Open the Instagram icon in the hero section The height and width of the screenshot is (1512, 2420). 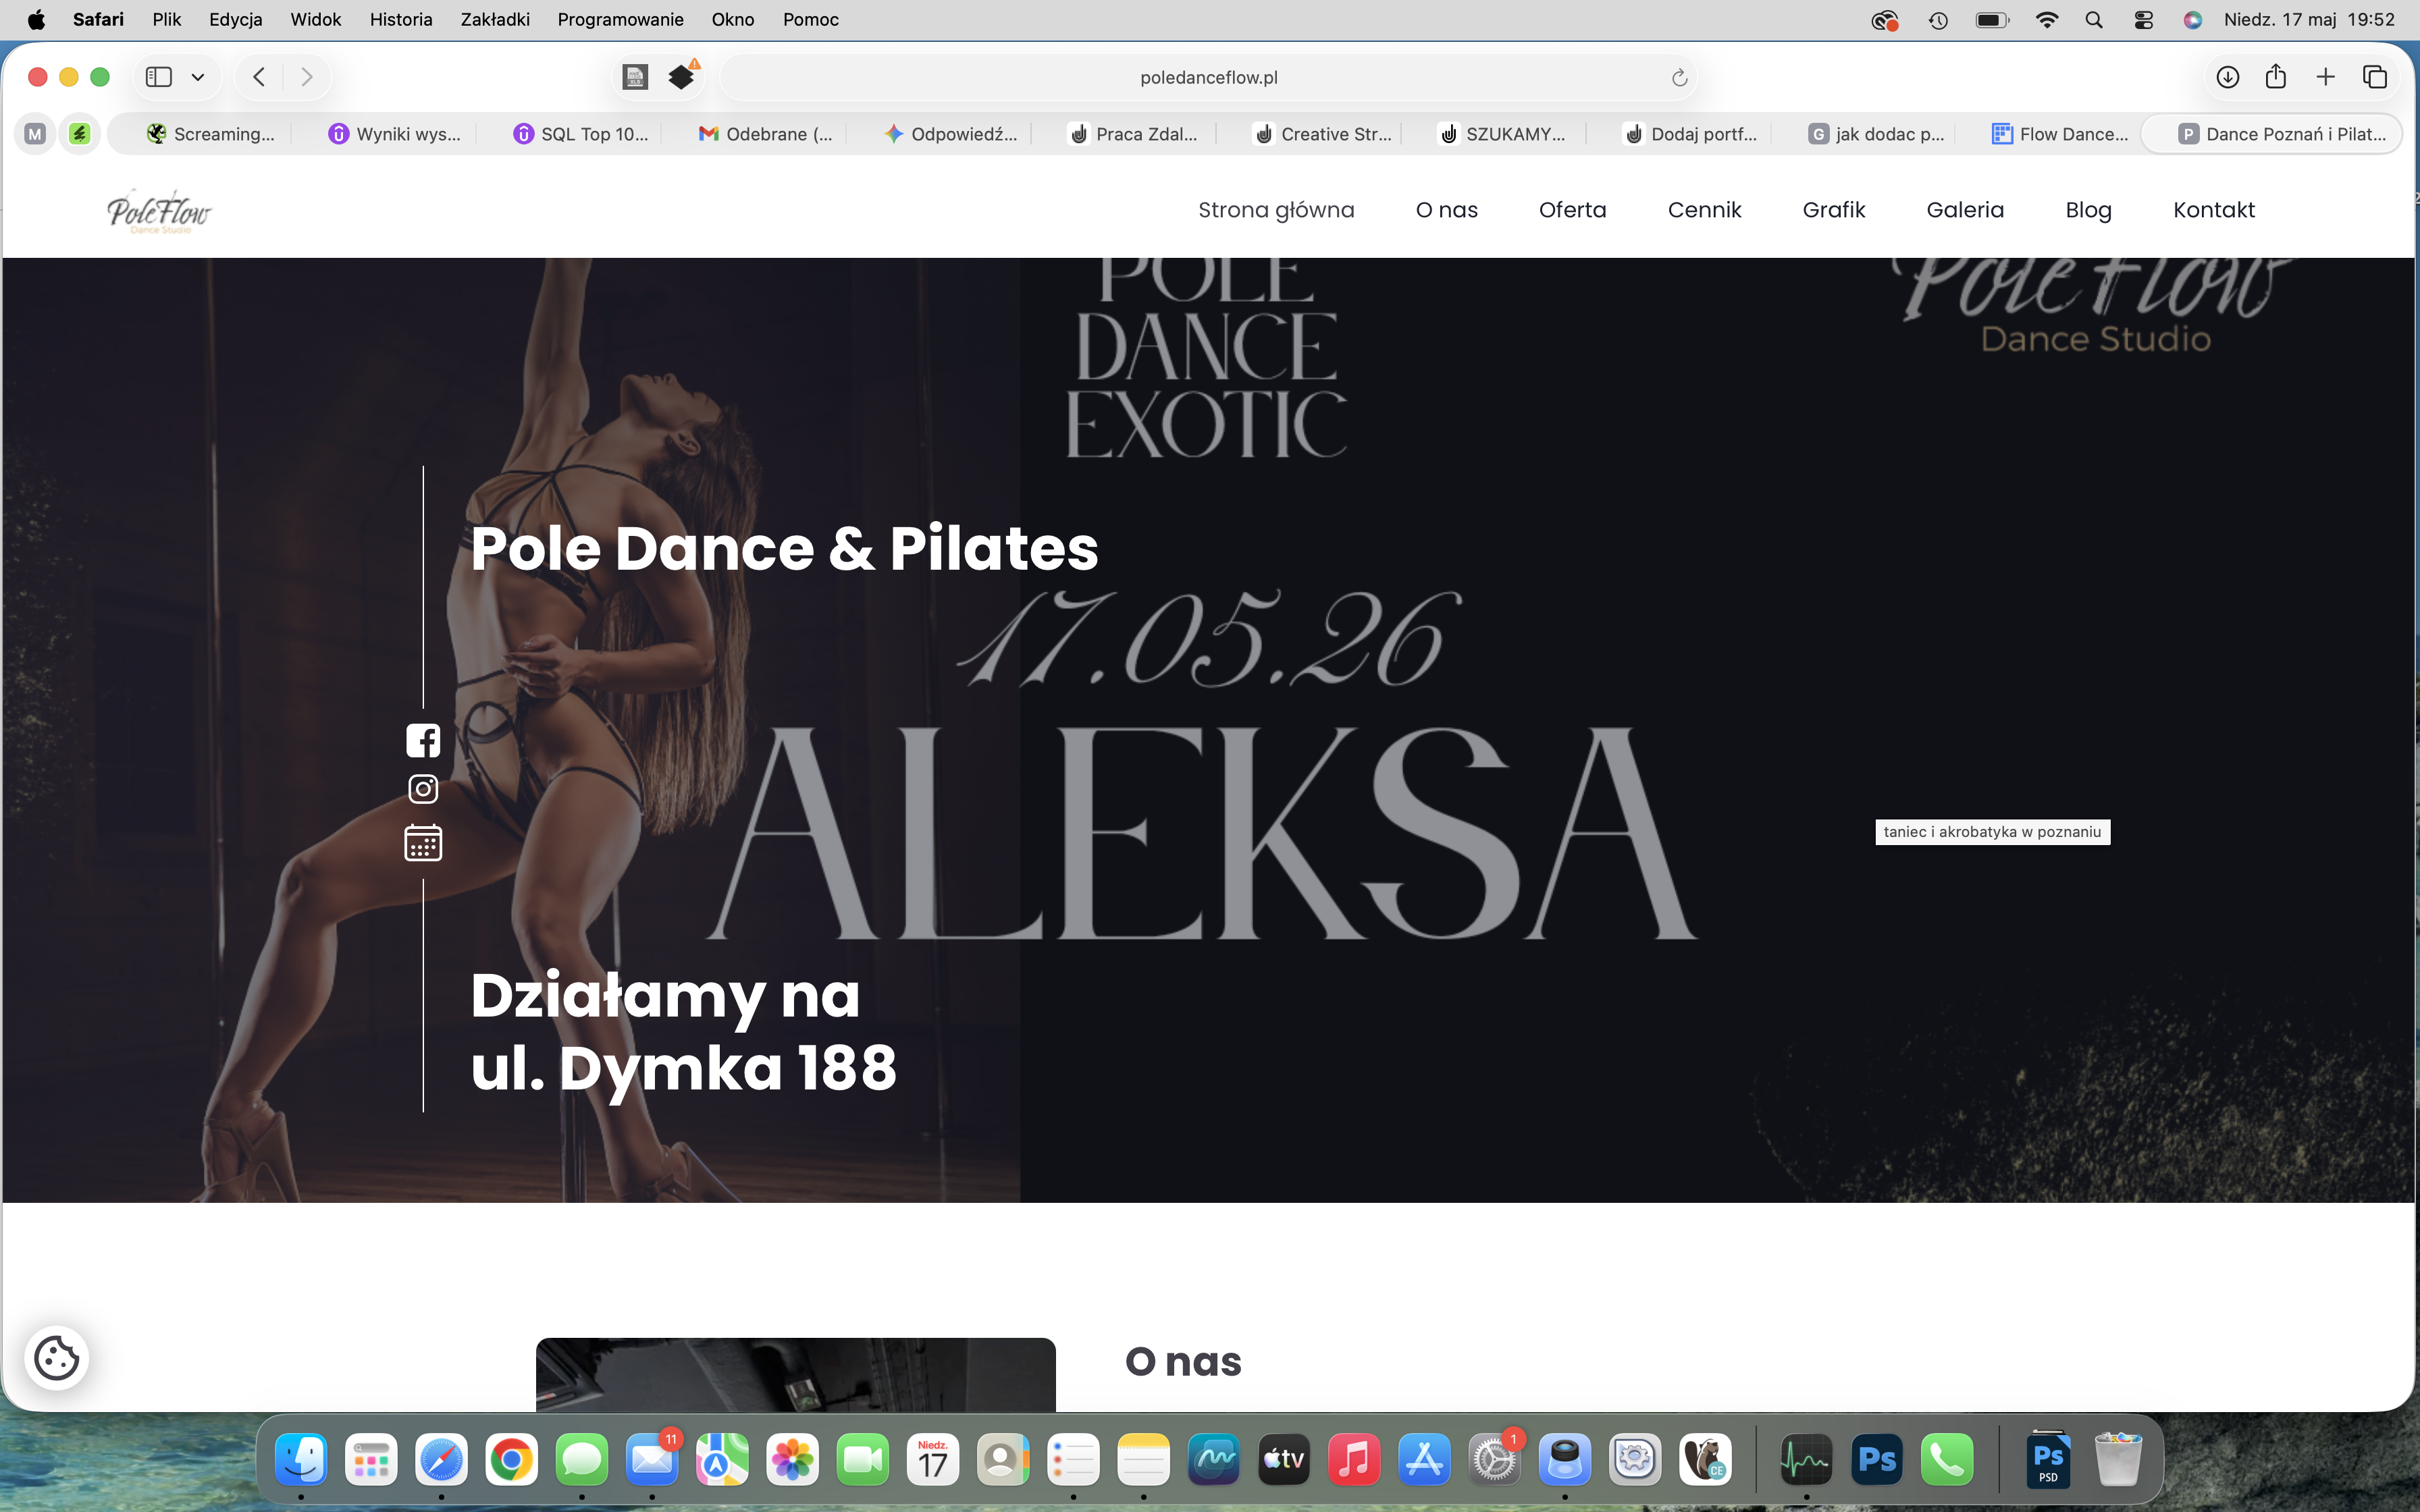423,789
